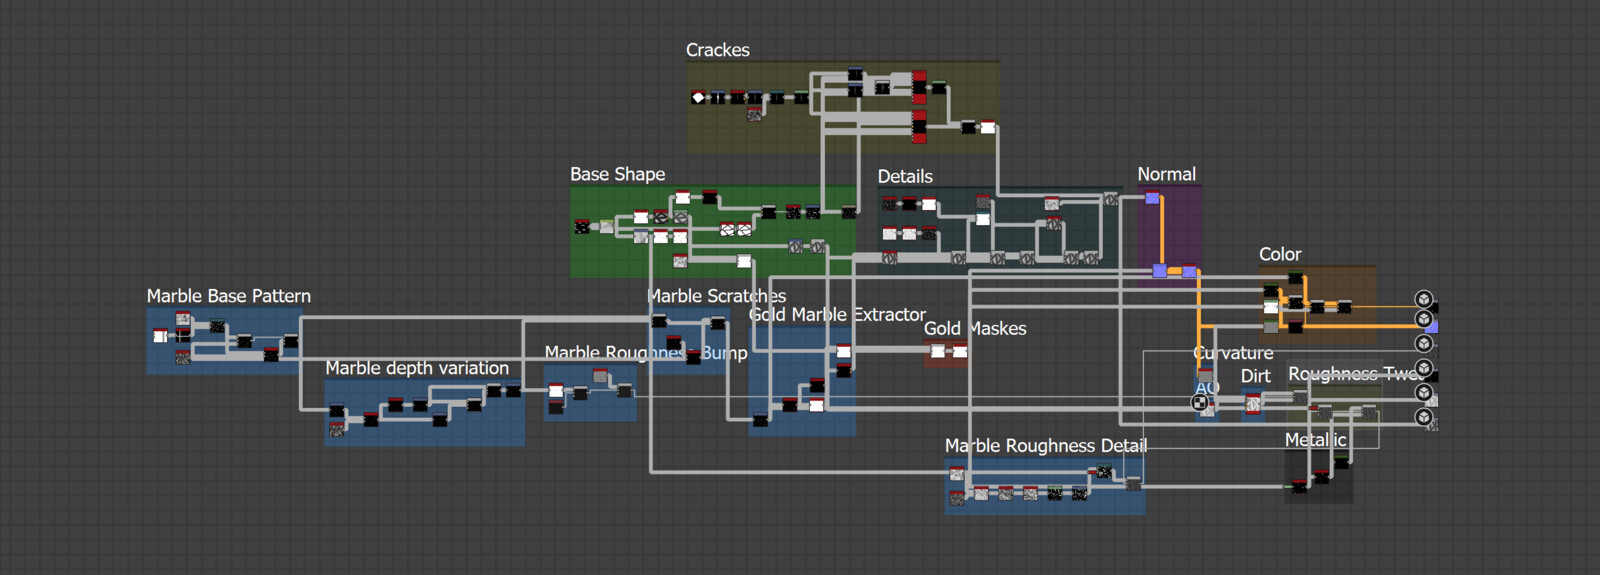Click the Marble depth variation frame title
The image size is (1600, 575).
[x=417, y=368]
